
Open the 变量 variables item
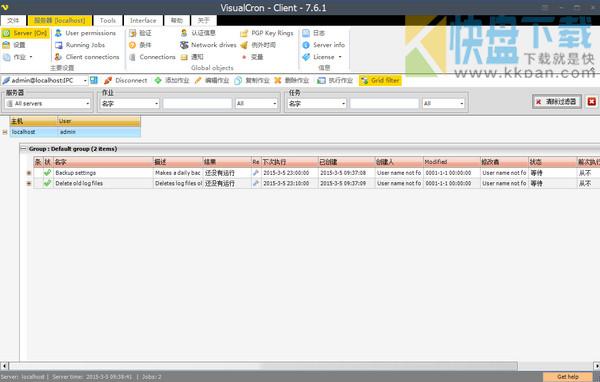pyautogui.click(x=252, y=57)
